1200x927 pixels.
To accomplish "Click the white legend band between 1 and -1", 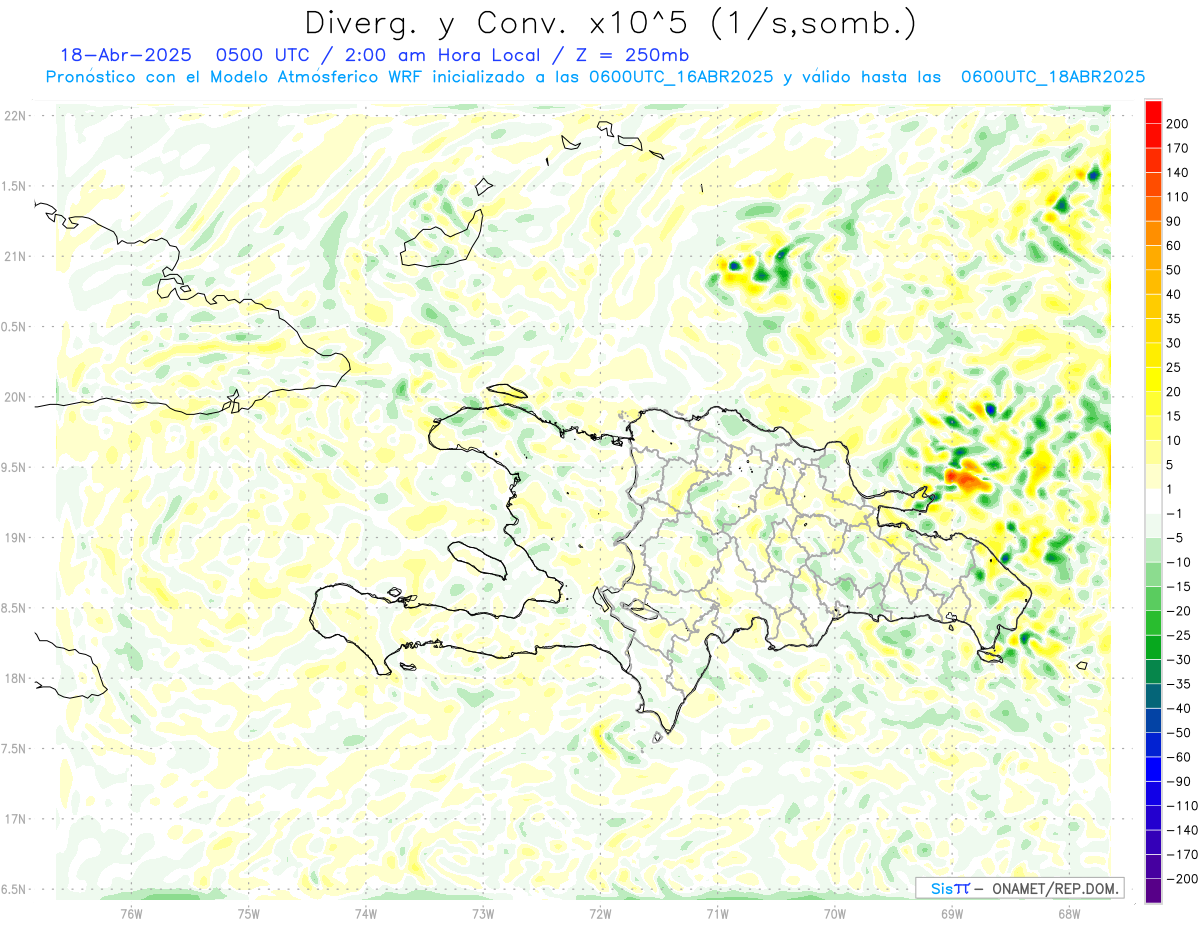I will [x=1153, y=501].
